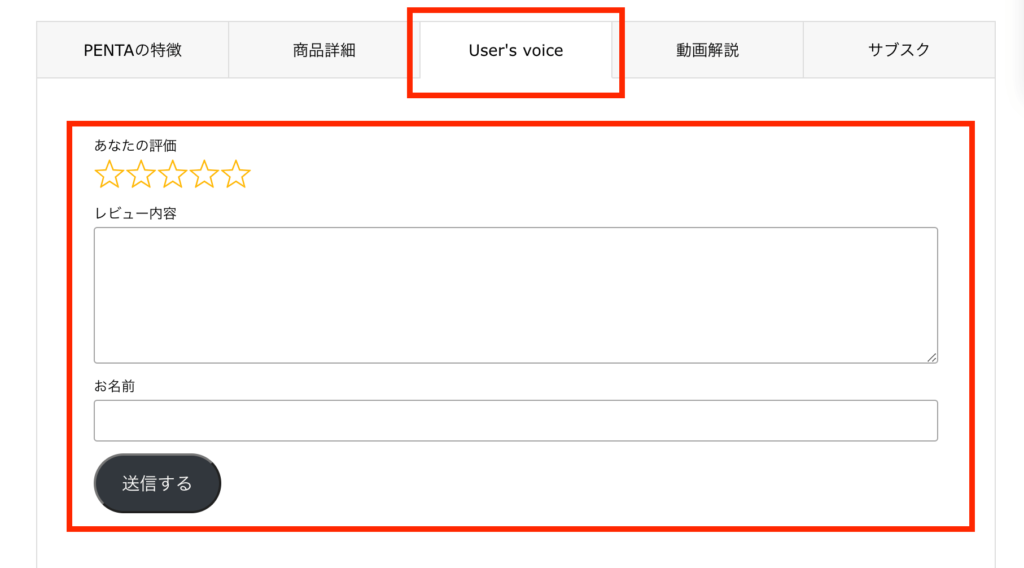Click the textarea resize grip icon
This screenshot has height=568, width=1024.
click(932, 357)
